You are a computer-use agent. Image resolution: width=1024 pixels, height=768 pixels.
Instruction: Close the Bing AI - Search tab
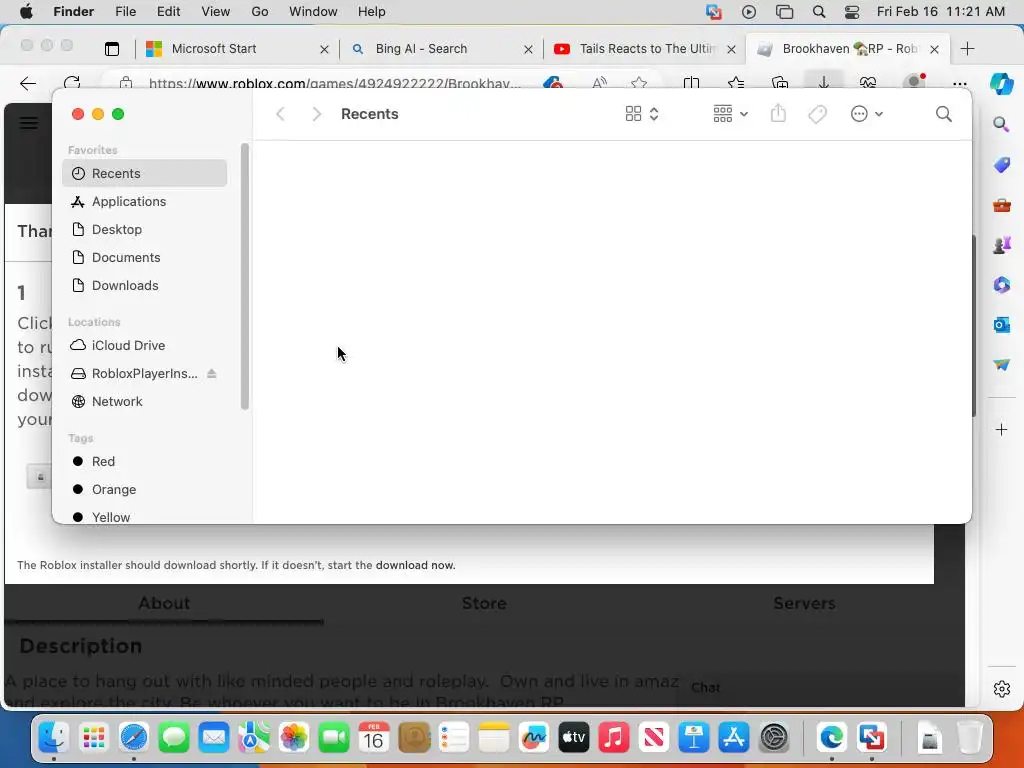coord(528,49)
